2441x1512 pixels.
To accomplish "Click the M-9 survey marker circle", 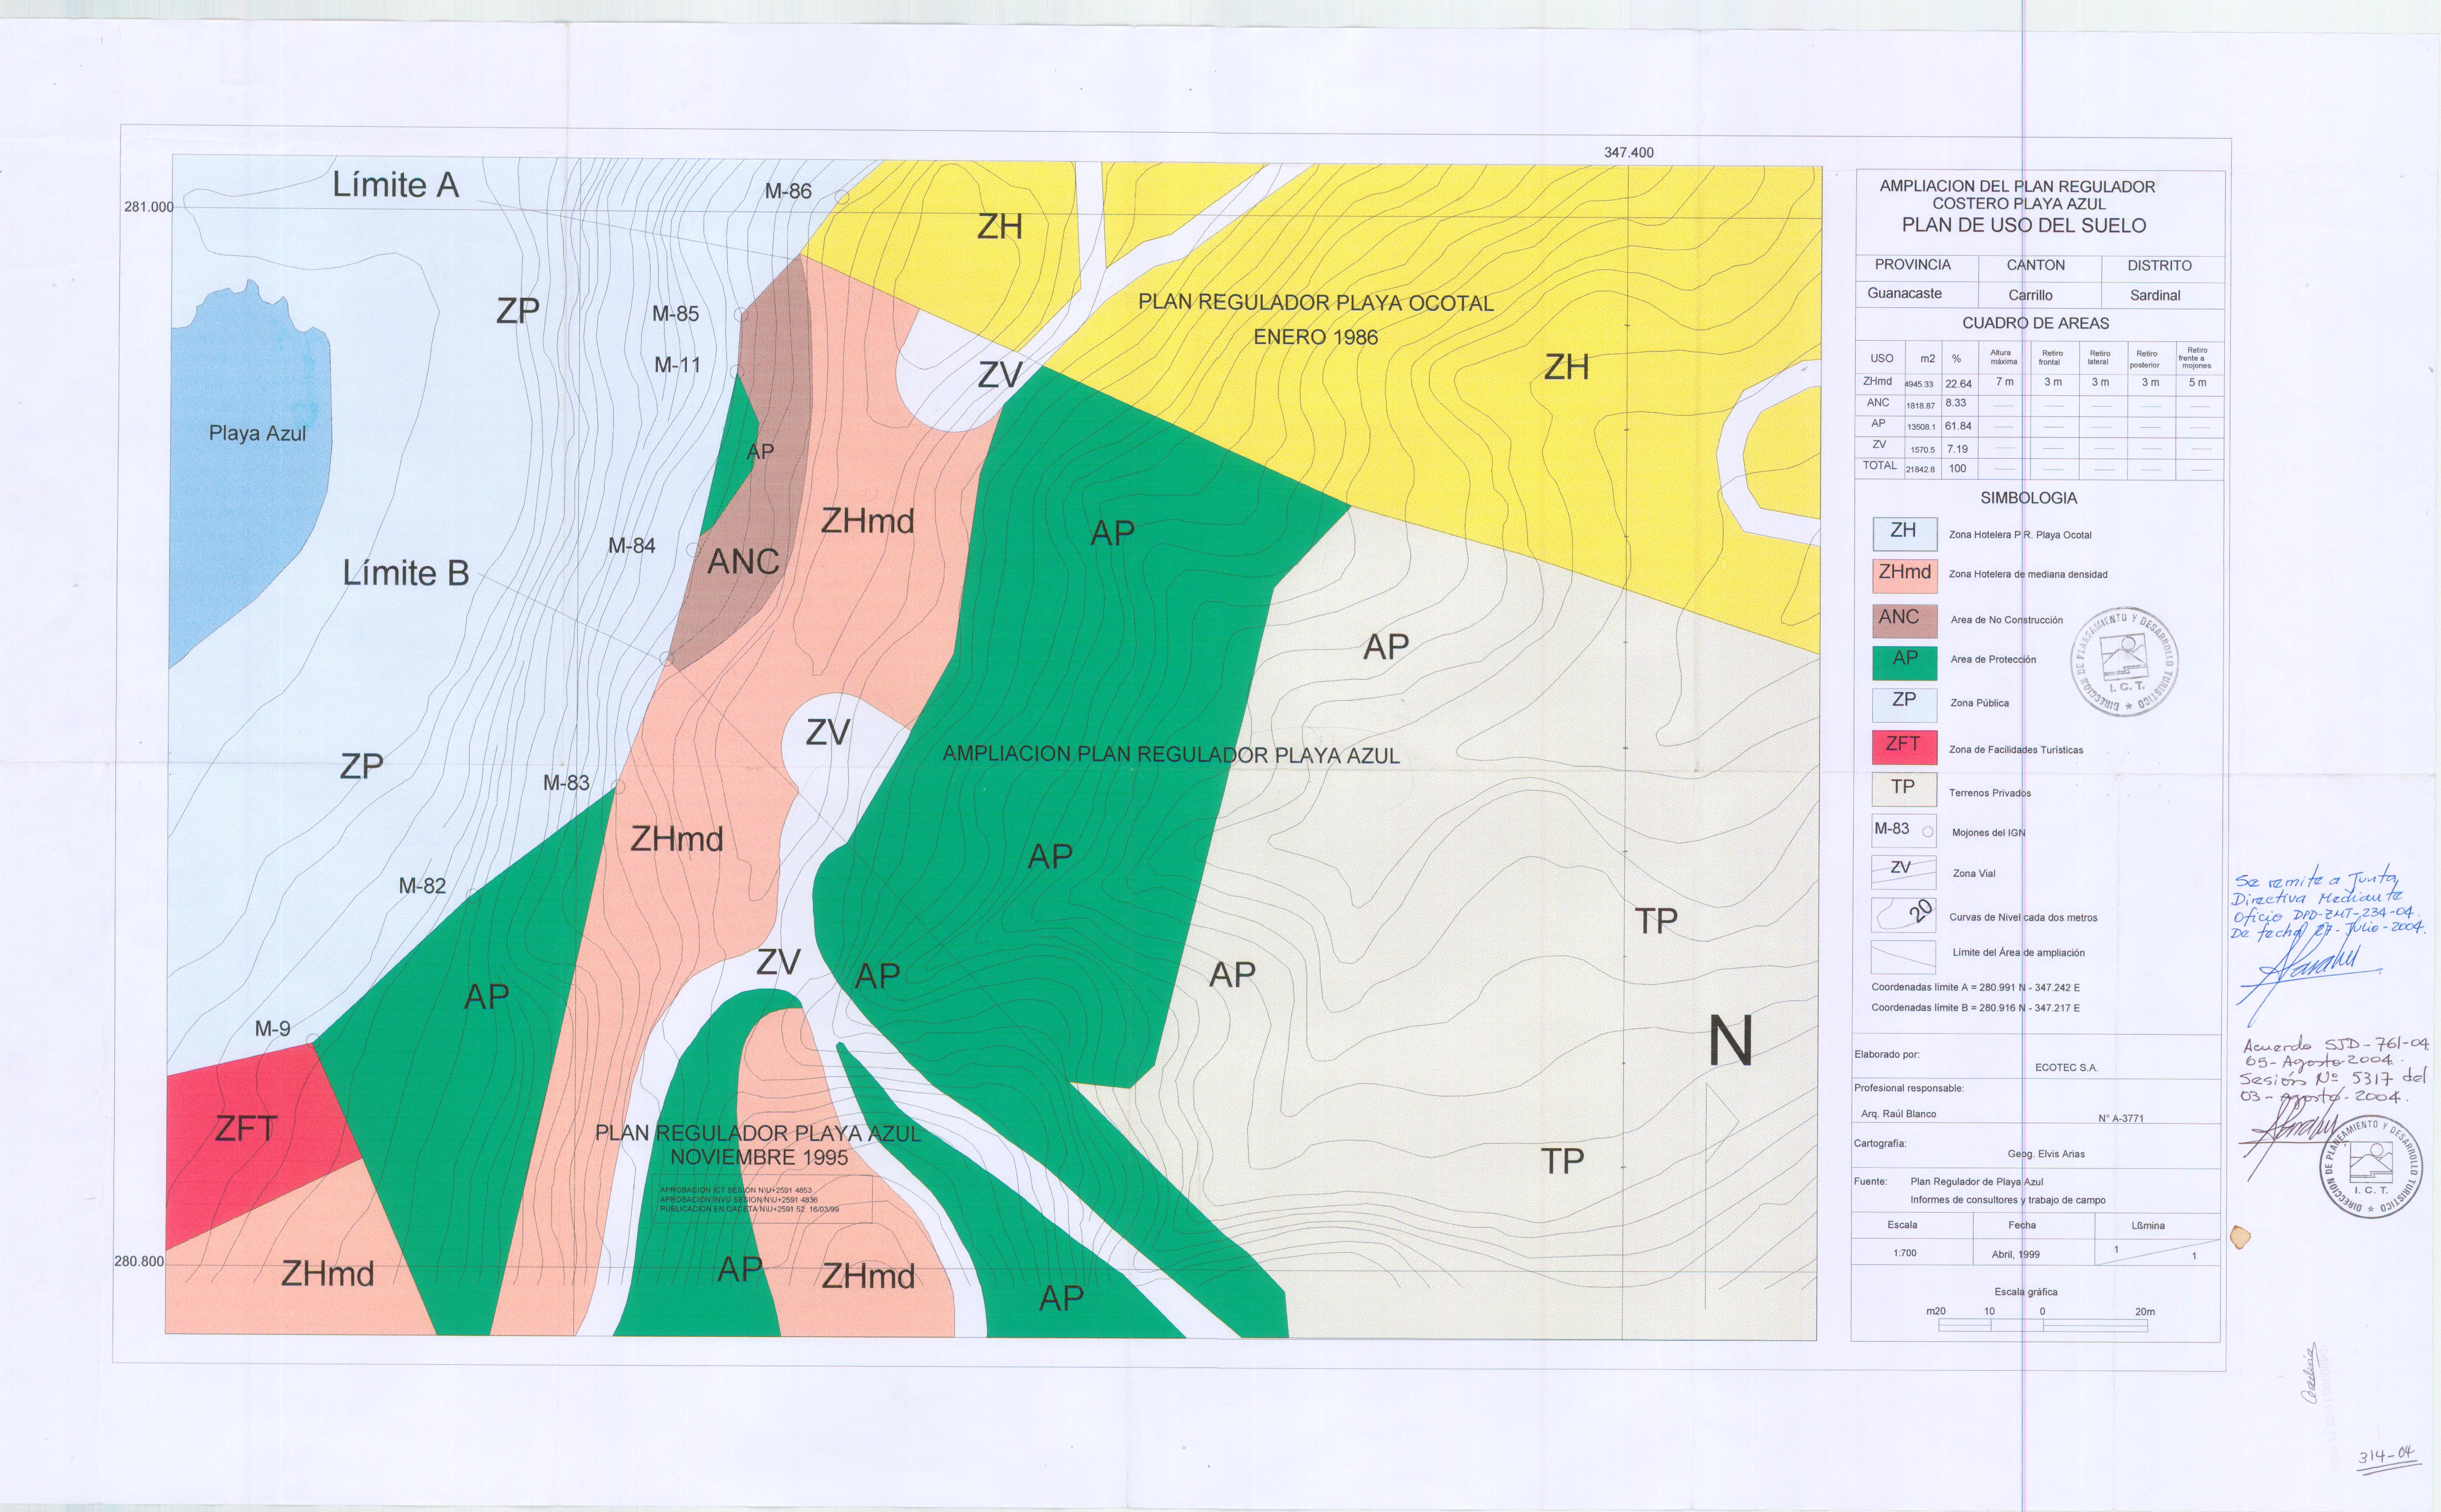I will (x=313, y=1040).
